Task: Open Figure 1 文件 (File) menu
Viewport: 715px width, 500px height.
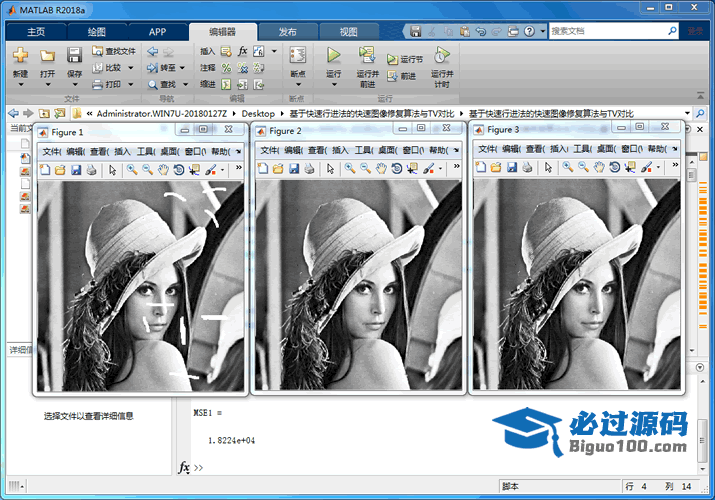Action: pyautogui.click(x=52, y=151)
